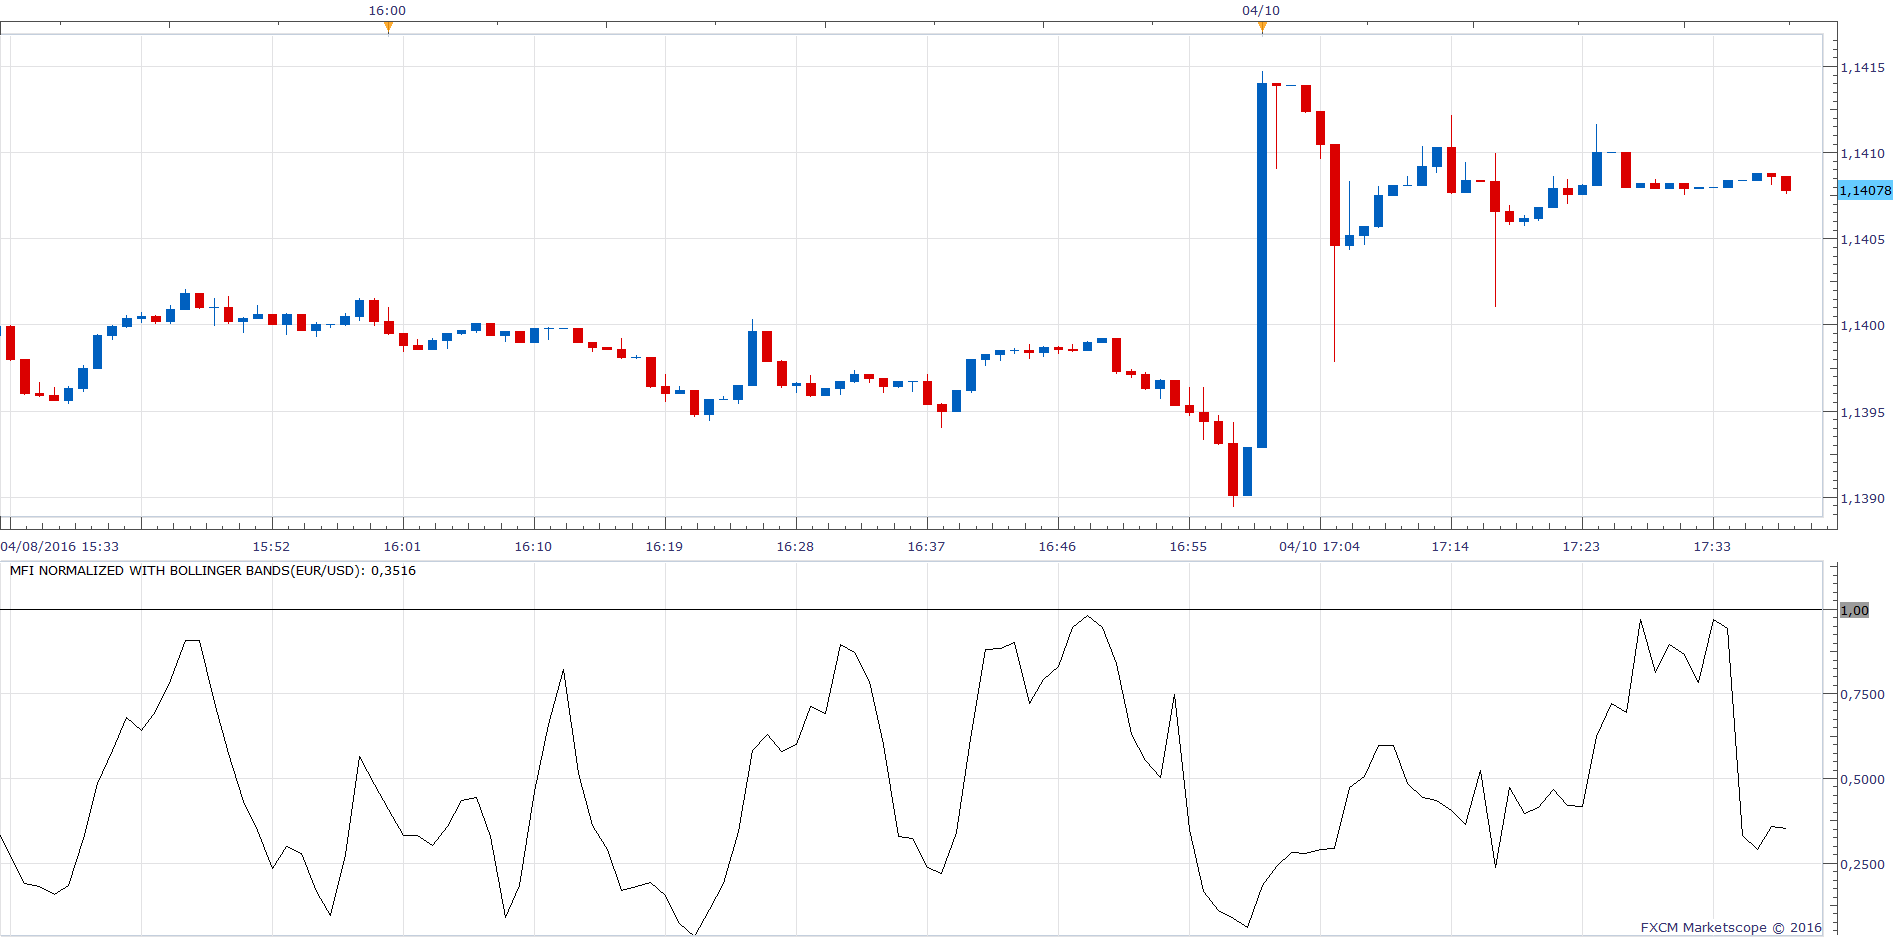Image resolution: width=1903 pixels, height=937 pixels.
Task: Click the 0,2500 indicator axis label
Action: pyautogui.click(x=1863, y=865)
